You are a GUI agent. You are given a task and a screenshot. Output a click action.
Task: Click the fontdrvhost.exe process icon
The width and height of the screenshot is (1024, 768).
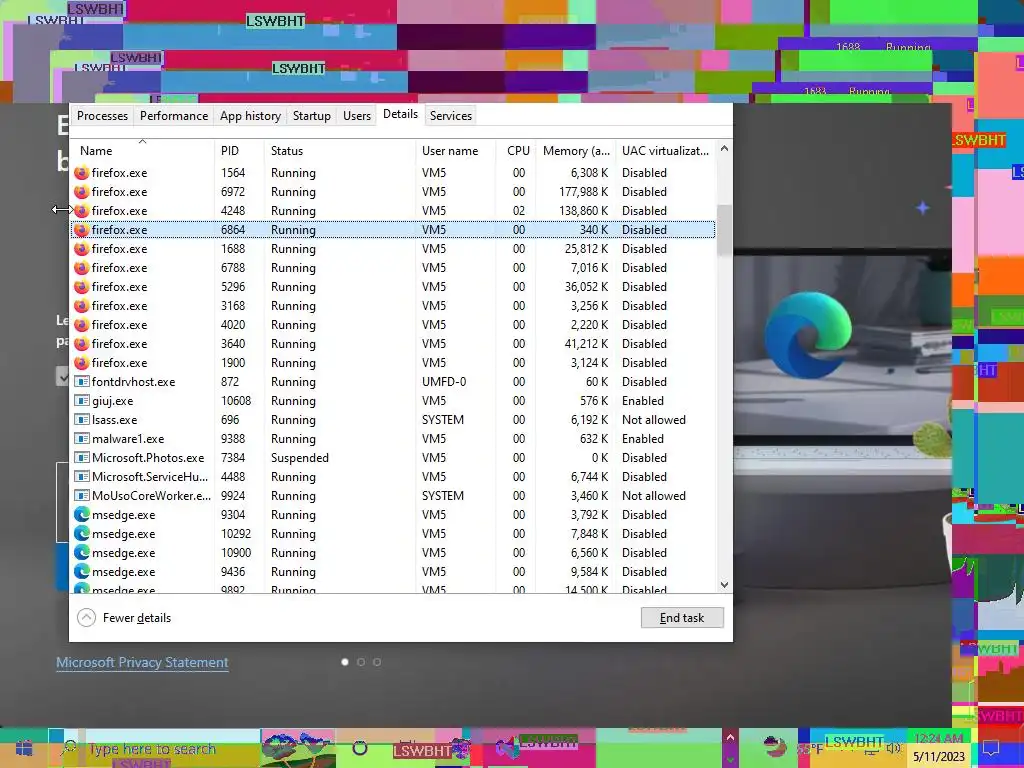82,381
